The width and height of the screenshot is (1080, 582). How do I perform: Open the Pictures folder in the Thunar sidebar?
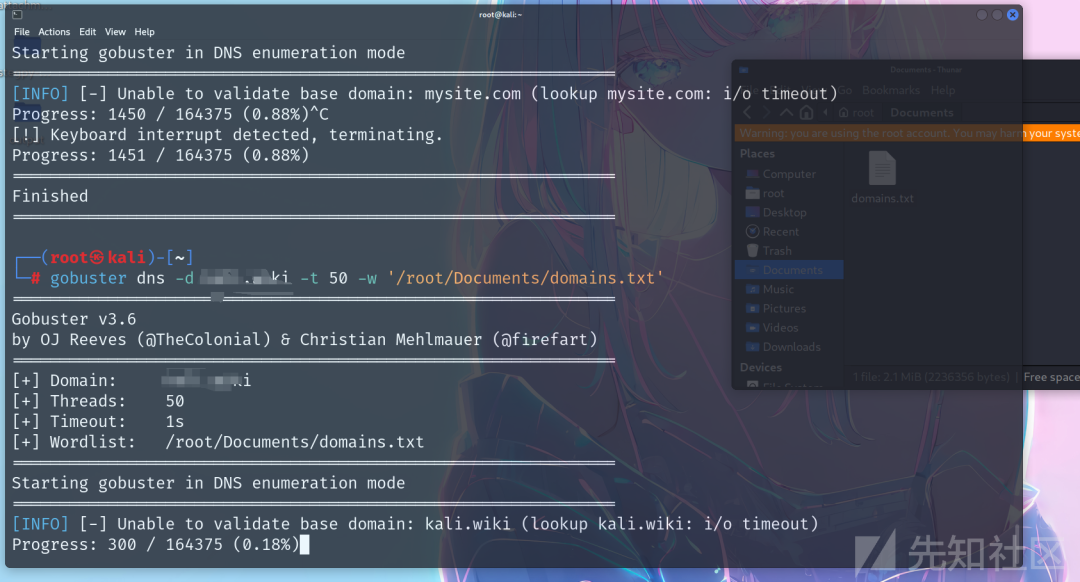point(789,309)
